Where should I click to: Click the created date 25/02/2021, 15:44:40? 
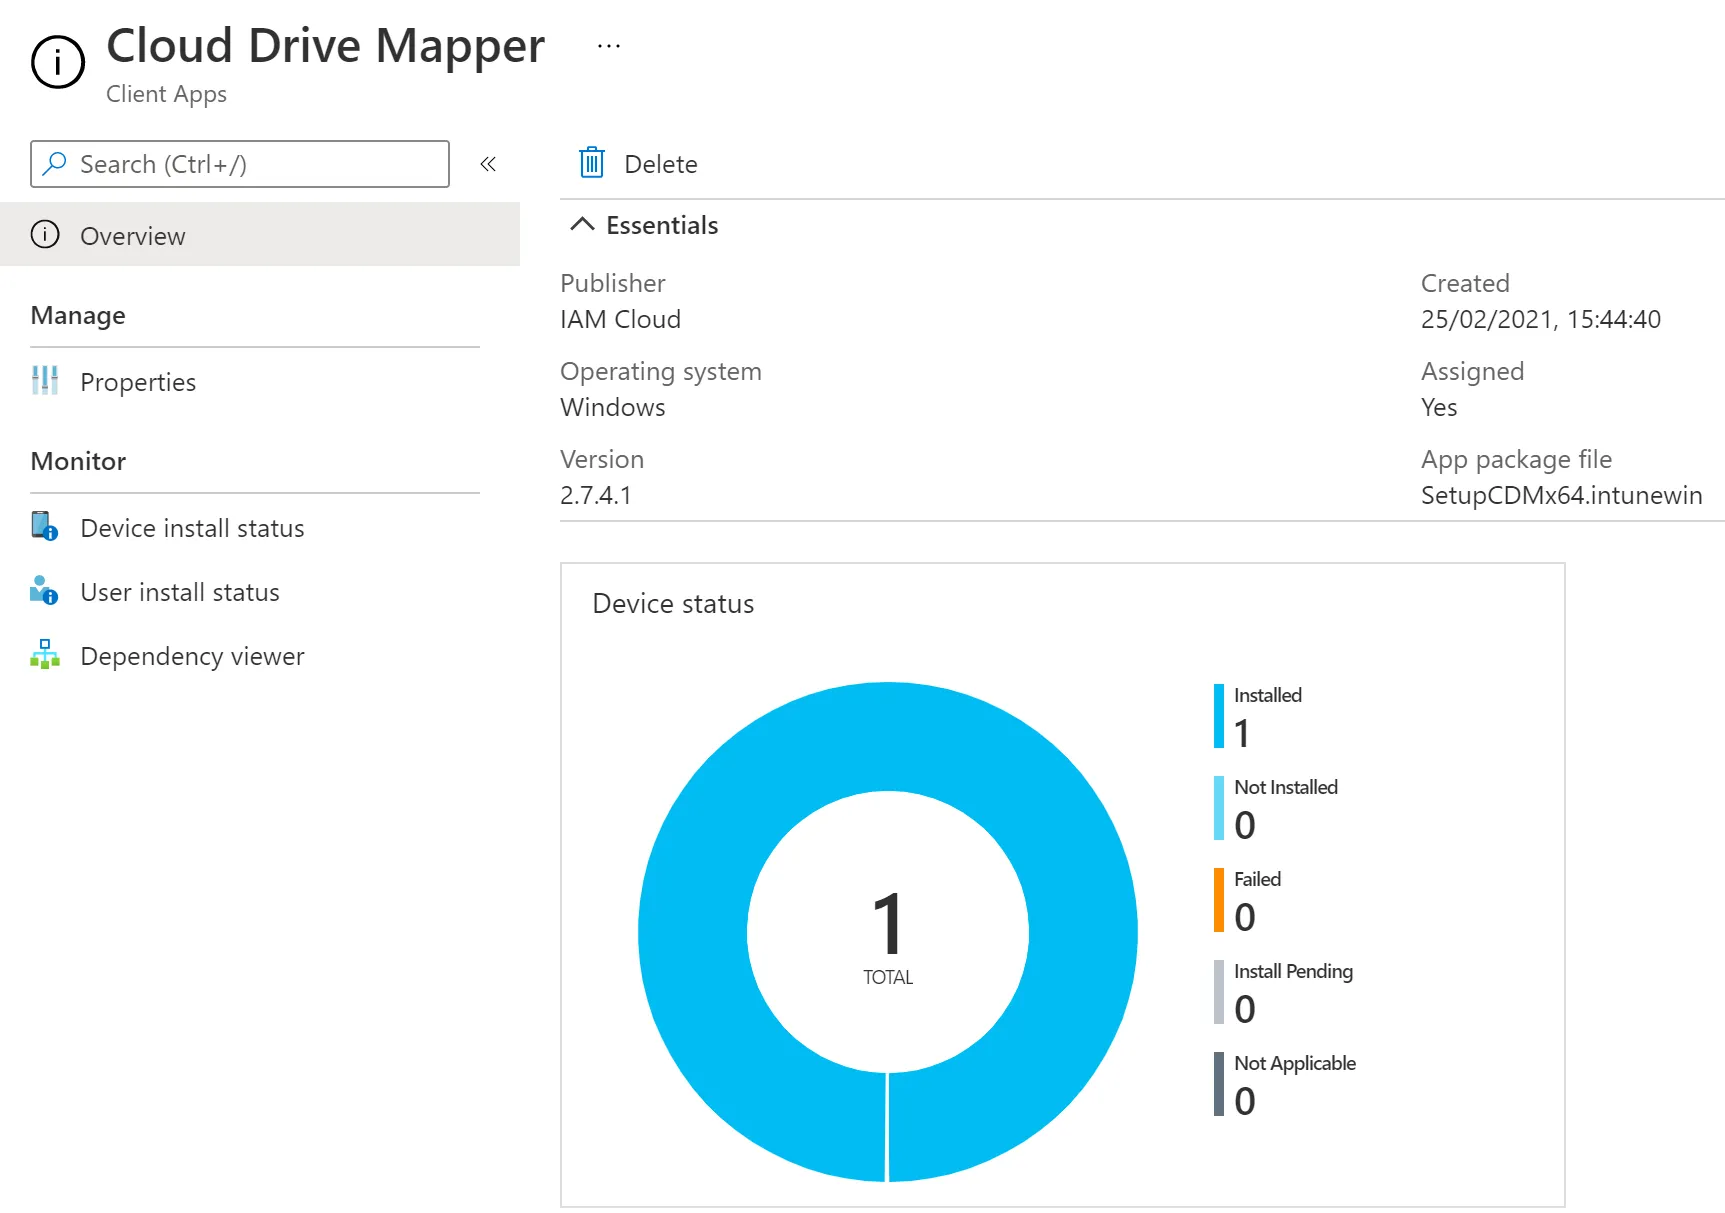(x=1540, y=319)
